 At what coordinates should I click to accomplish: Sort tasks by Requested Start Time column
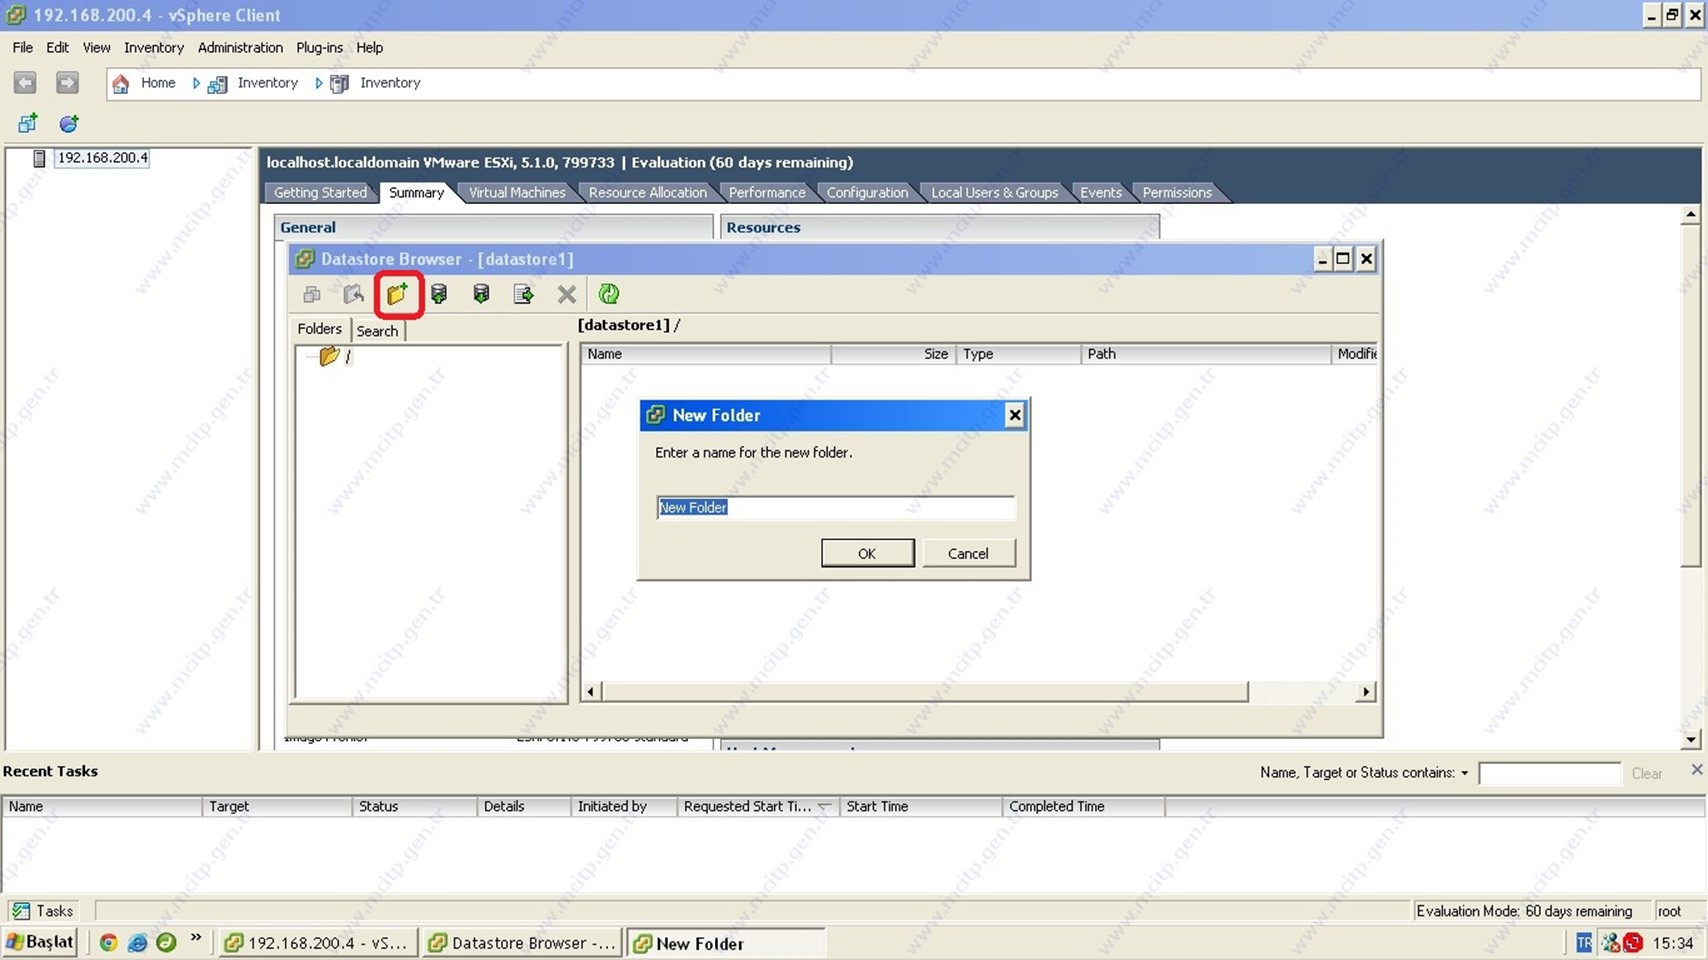tap(758, 806)
